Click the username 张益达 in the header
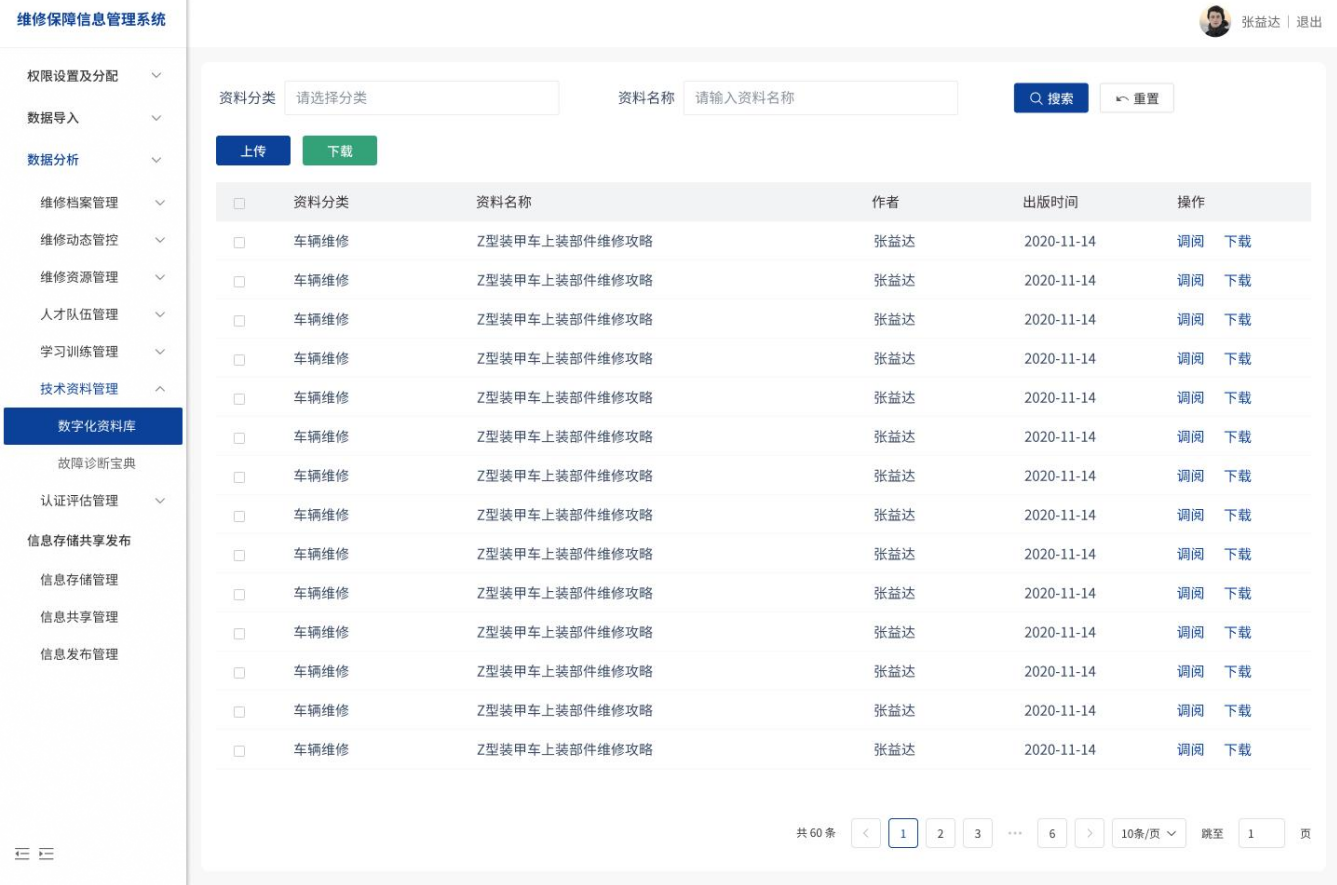1337x885 pixels. pyautogui.click(x=1260, y=22)
